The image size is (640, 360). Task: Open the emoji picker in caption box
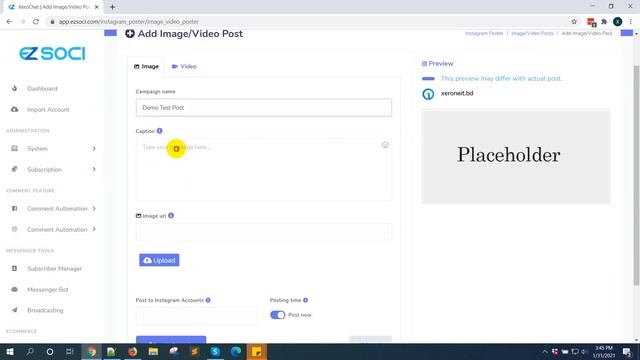[x=385, y=145]
